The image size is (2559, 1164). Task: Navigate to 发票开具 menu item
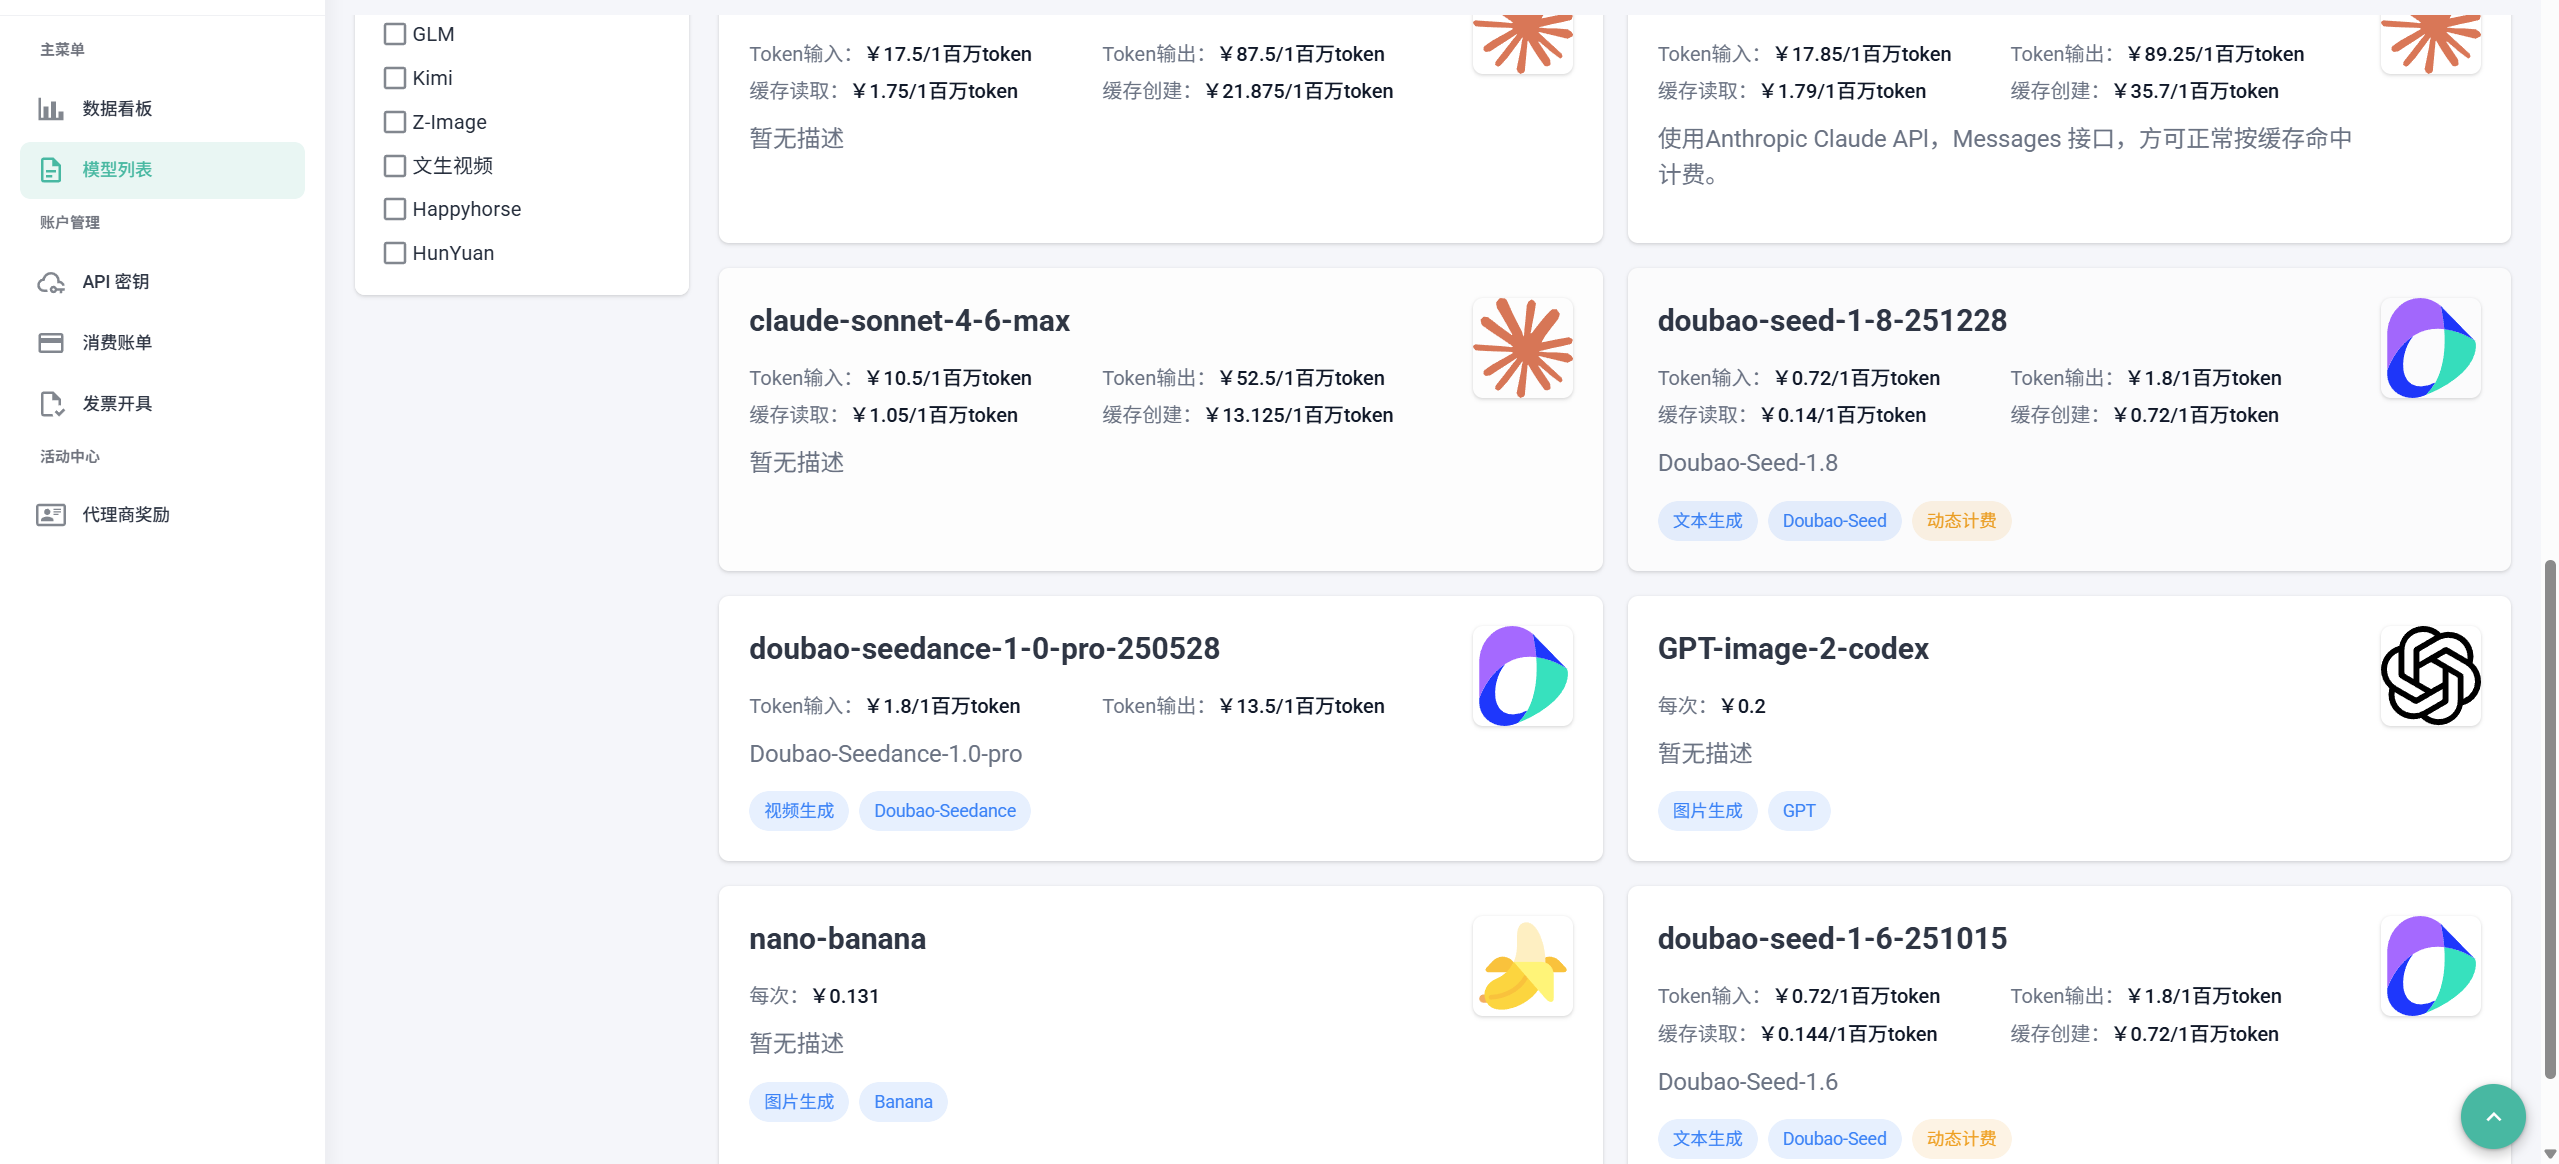pos(162,404)
